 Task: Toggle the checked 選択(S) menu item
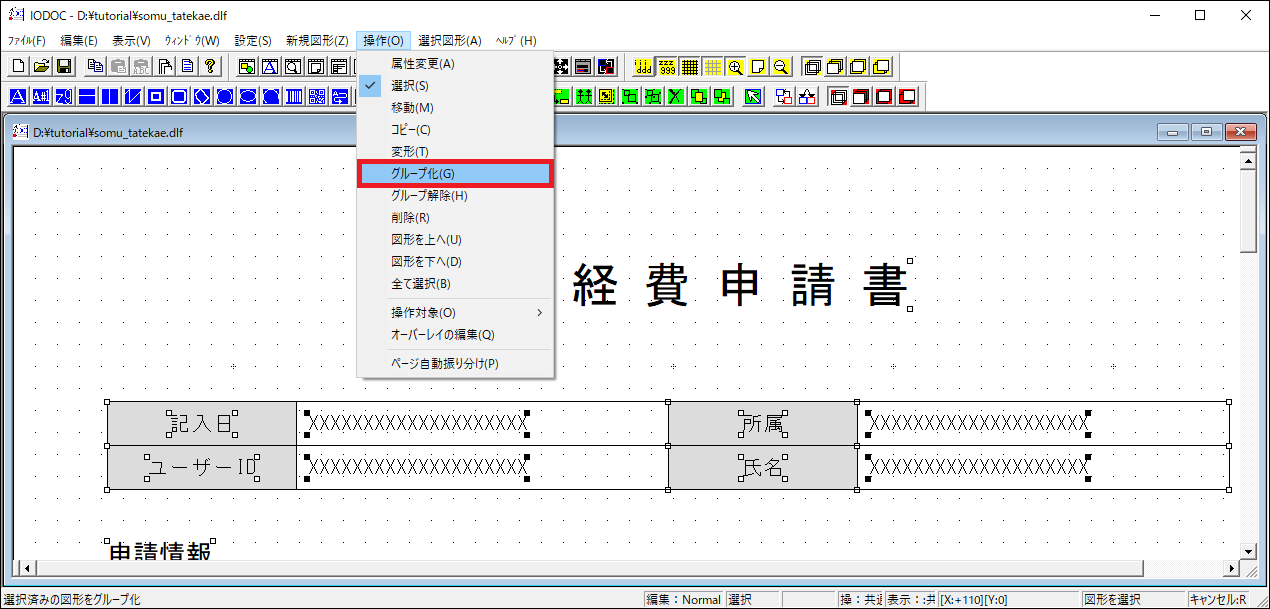coord(455,86)
